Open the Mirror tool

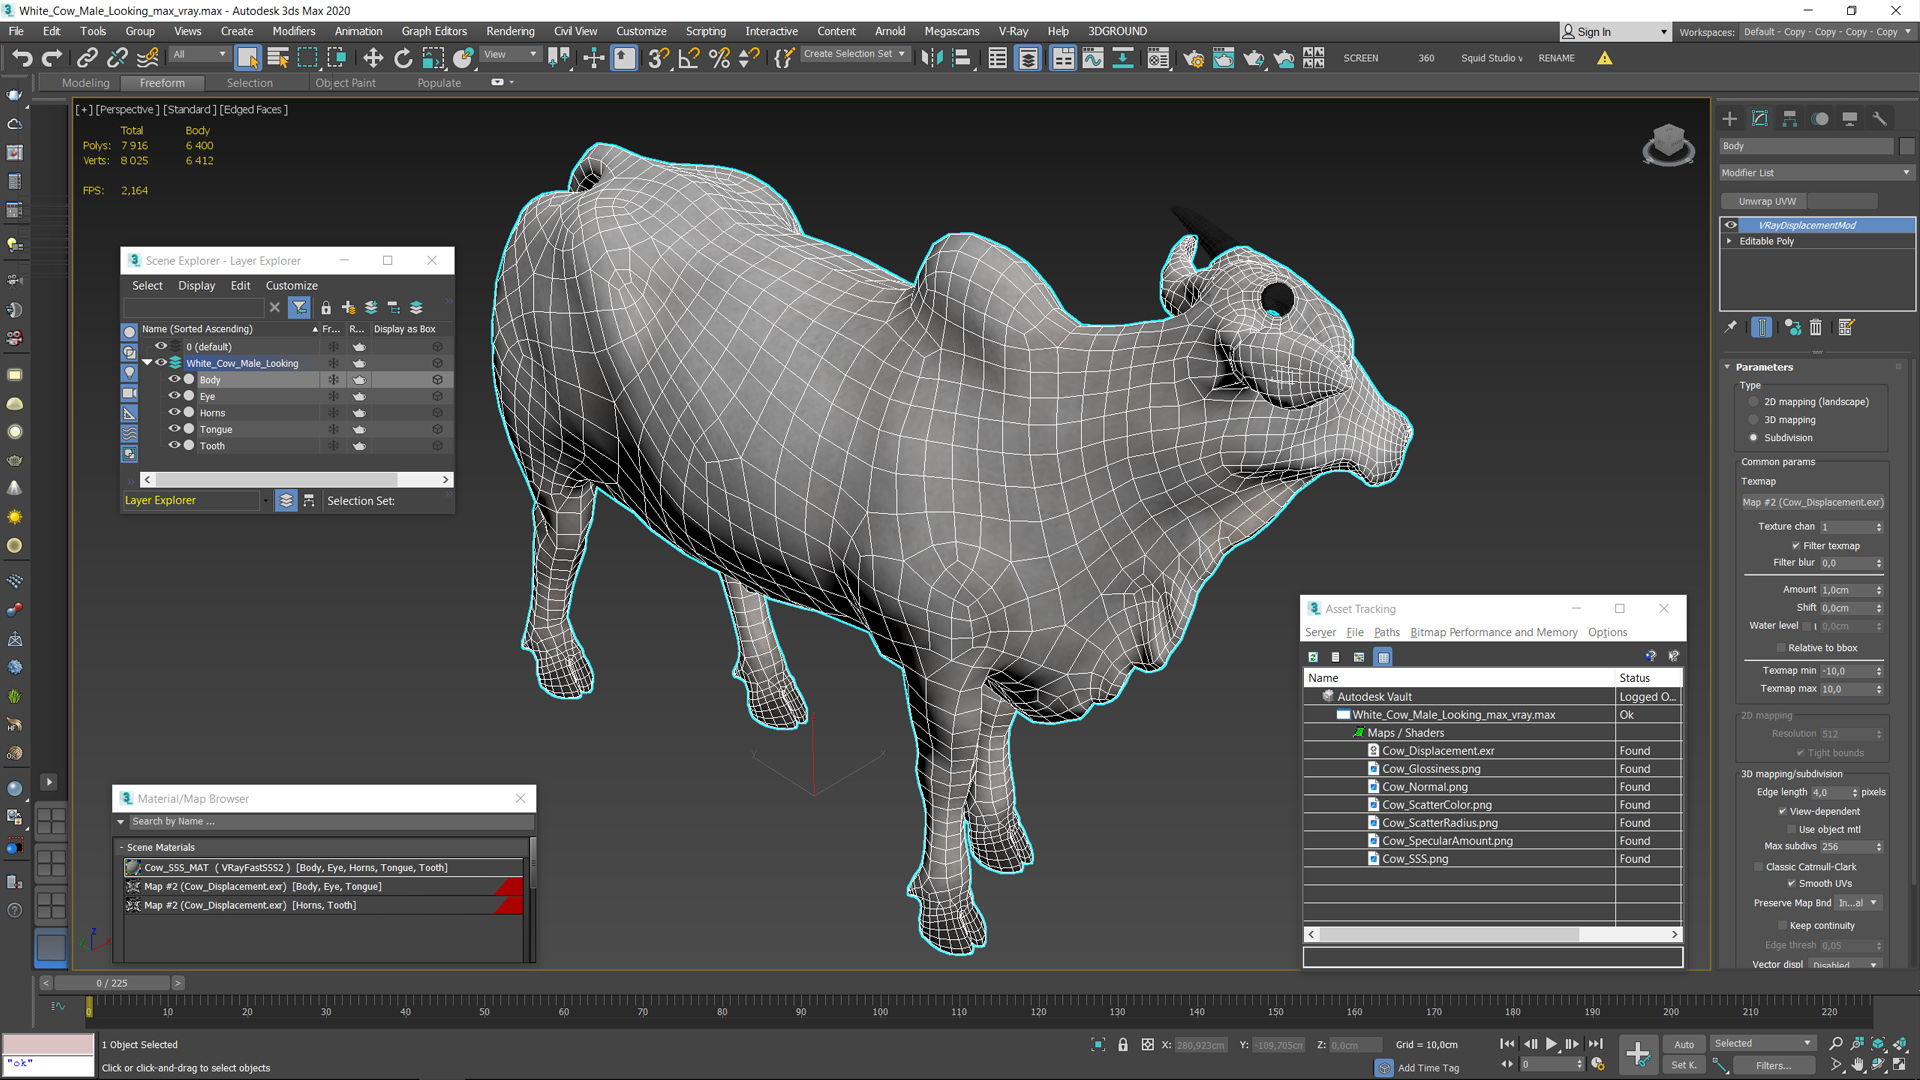pos(931,58)
